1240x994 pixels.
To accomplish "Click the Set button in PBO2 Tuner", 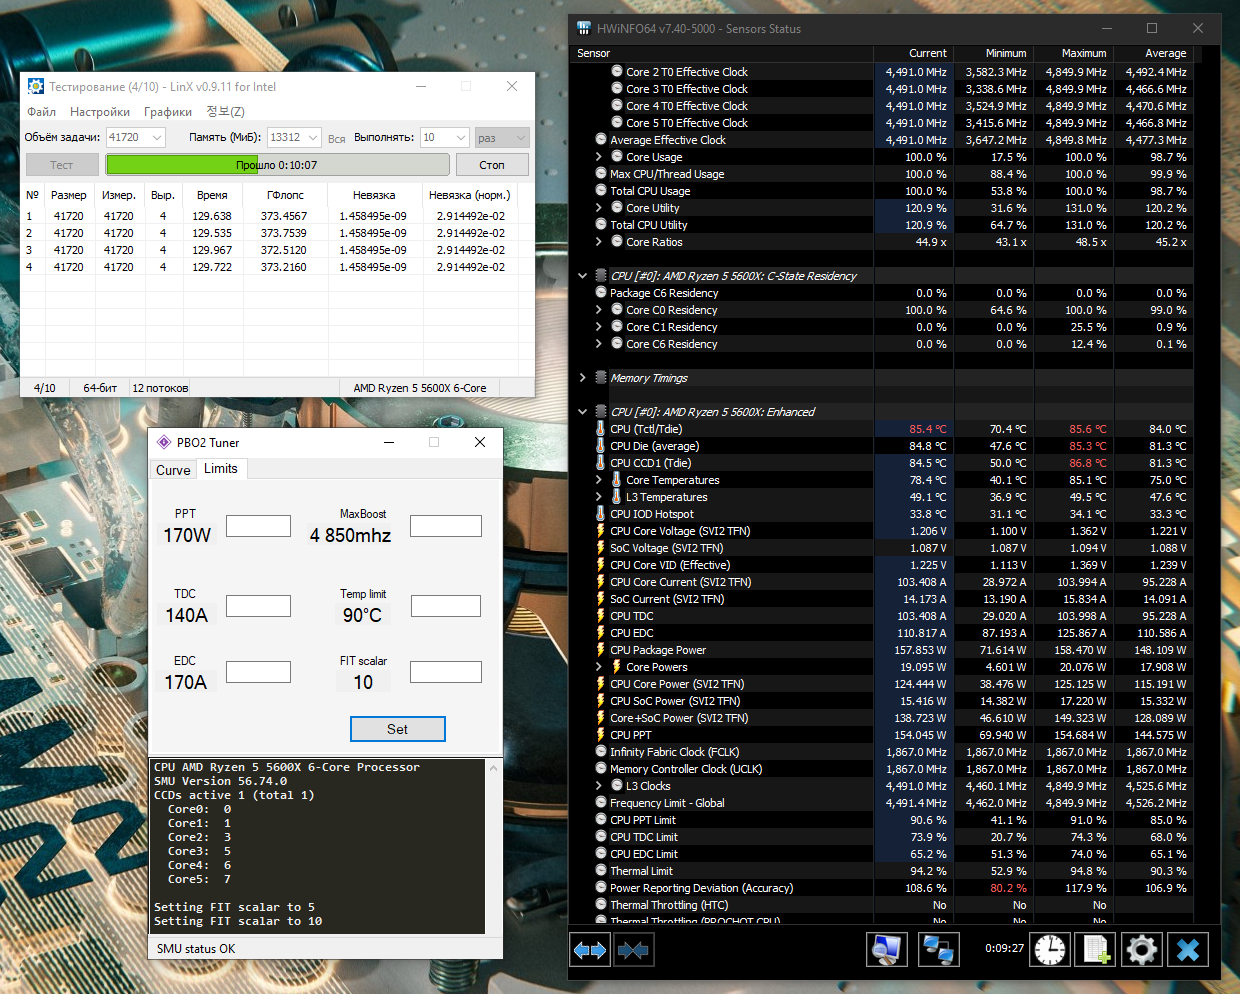I will (397, 729).
